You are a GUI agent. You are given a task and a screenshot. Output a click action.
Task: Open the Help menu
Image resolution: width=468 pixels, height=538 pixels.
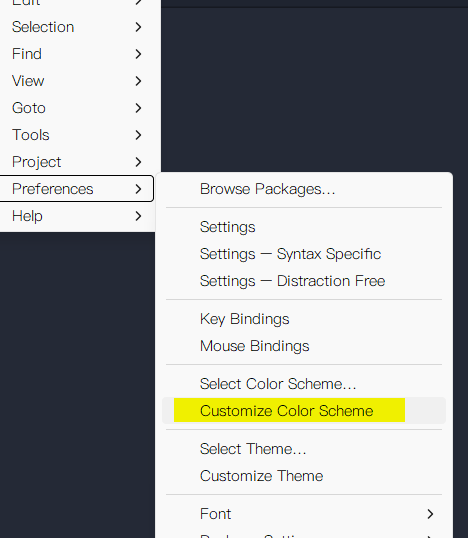77,216
